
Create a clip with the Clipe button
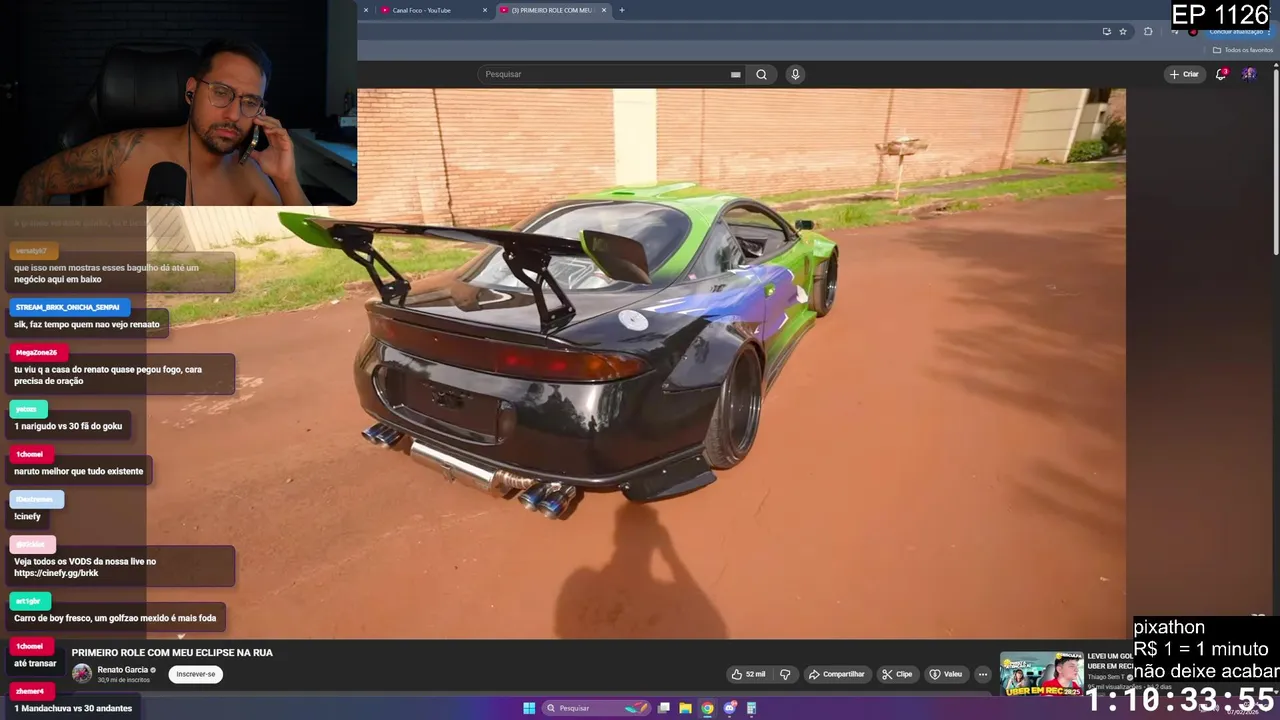coord(897,674)
